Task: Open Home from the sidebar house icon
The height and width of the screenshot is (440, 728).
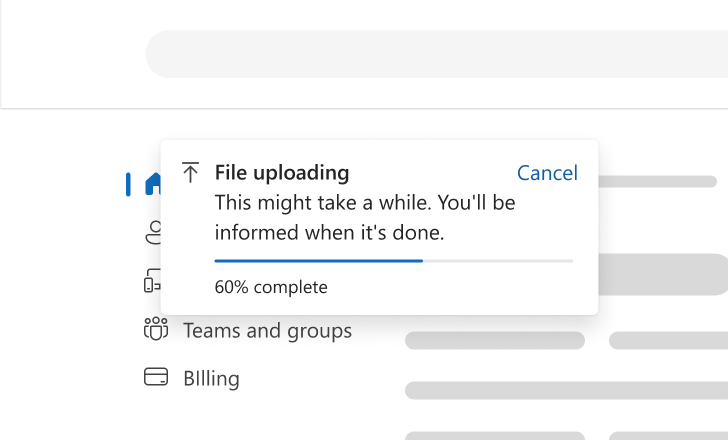Action: (x=153, y=184)
